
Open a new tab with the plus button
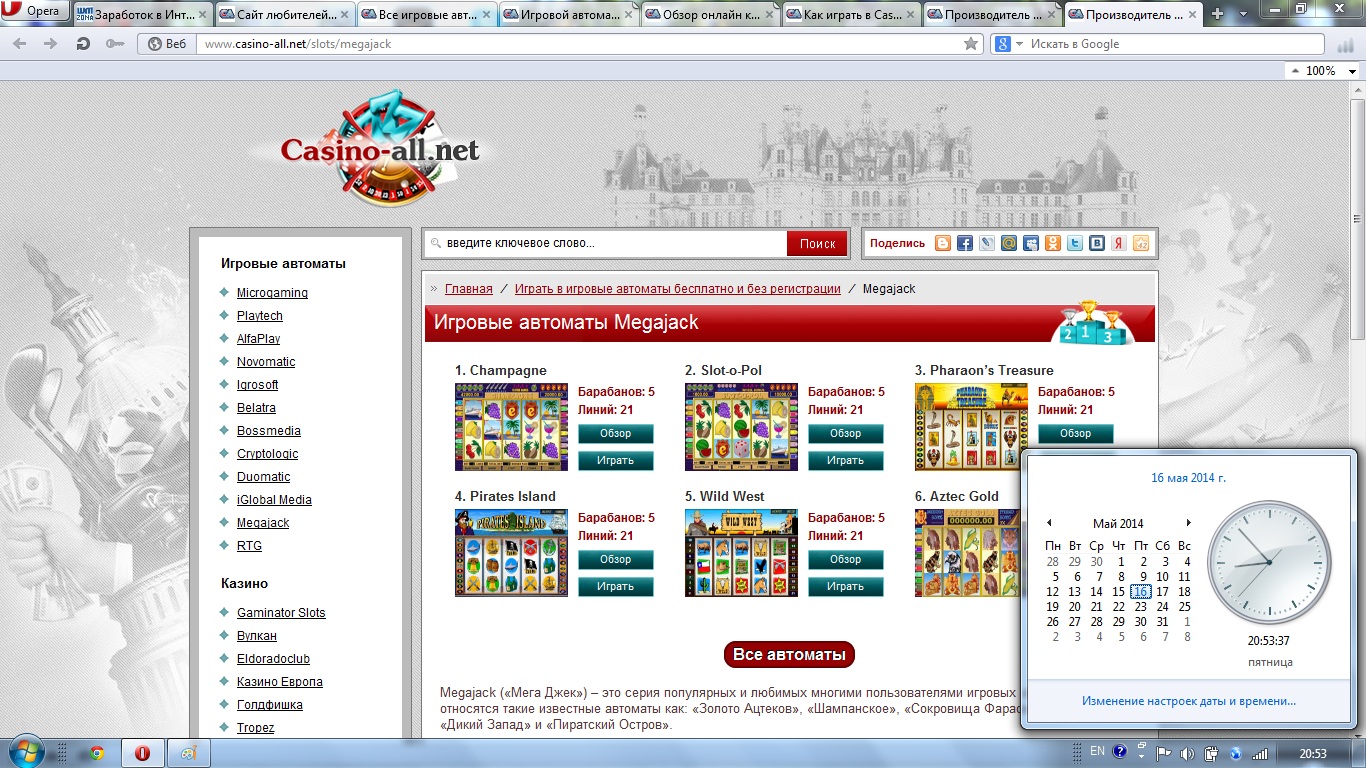point(1217,14)
